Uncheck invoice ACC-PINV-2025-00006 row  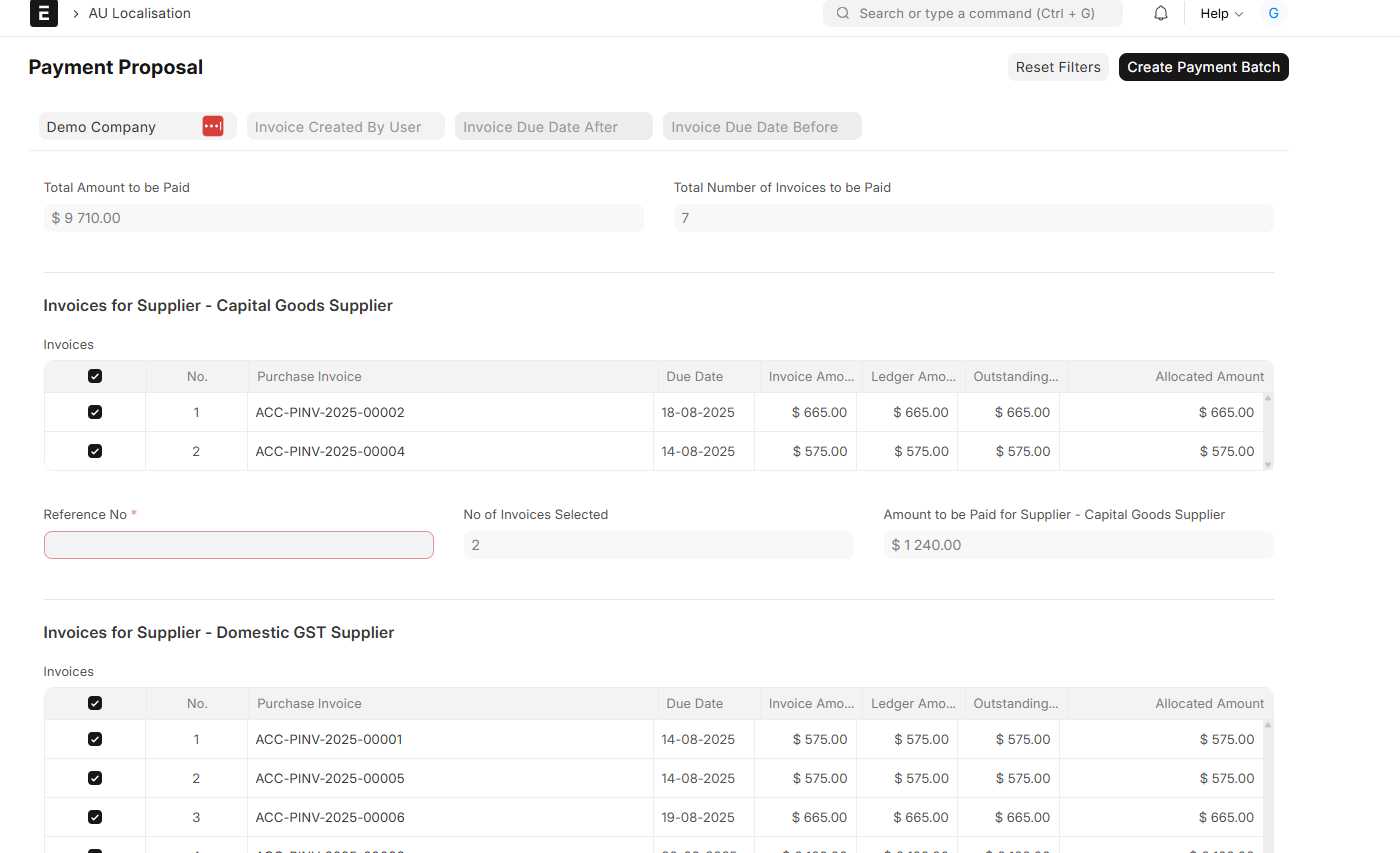click(x=95, y=817)
